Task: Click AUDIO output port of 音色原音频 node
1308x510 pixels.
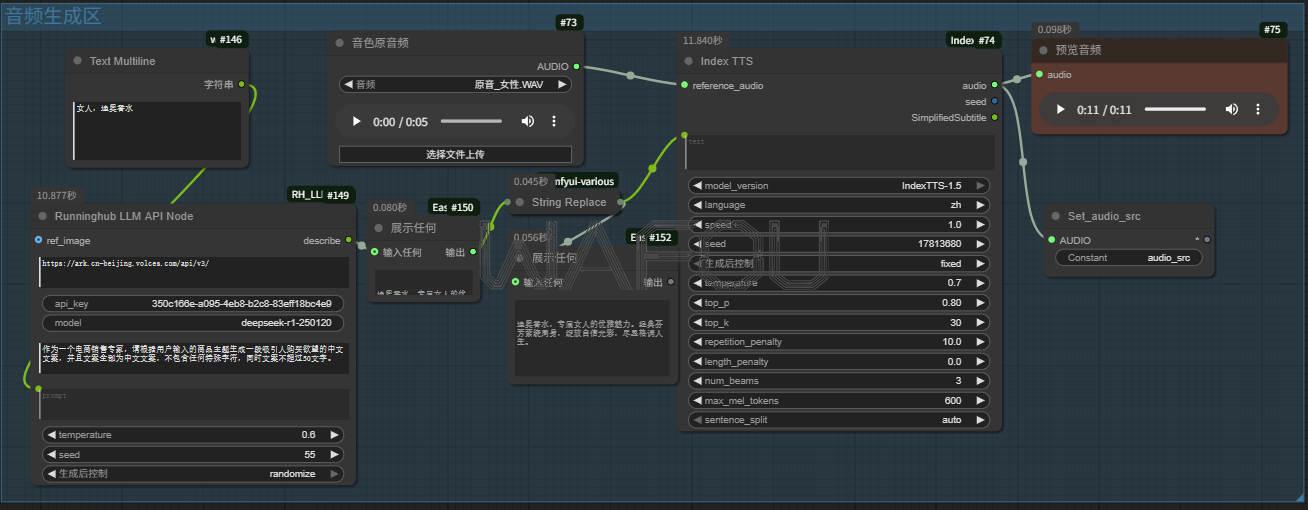Action: pyautogui.click(x=577, y=66)
